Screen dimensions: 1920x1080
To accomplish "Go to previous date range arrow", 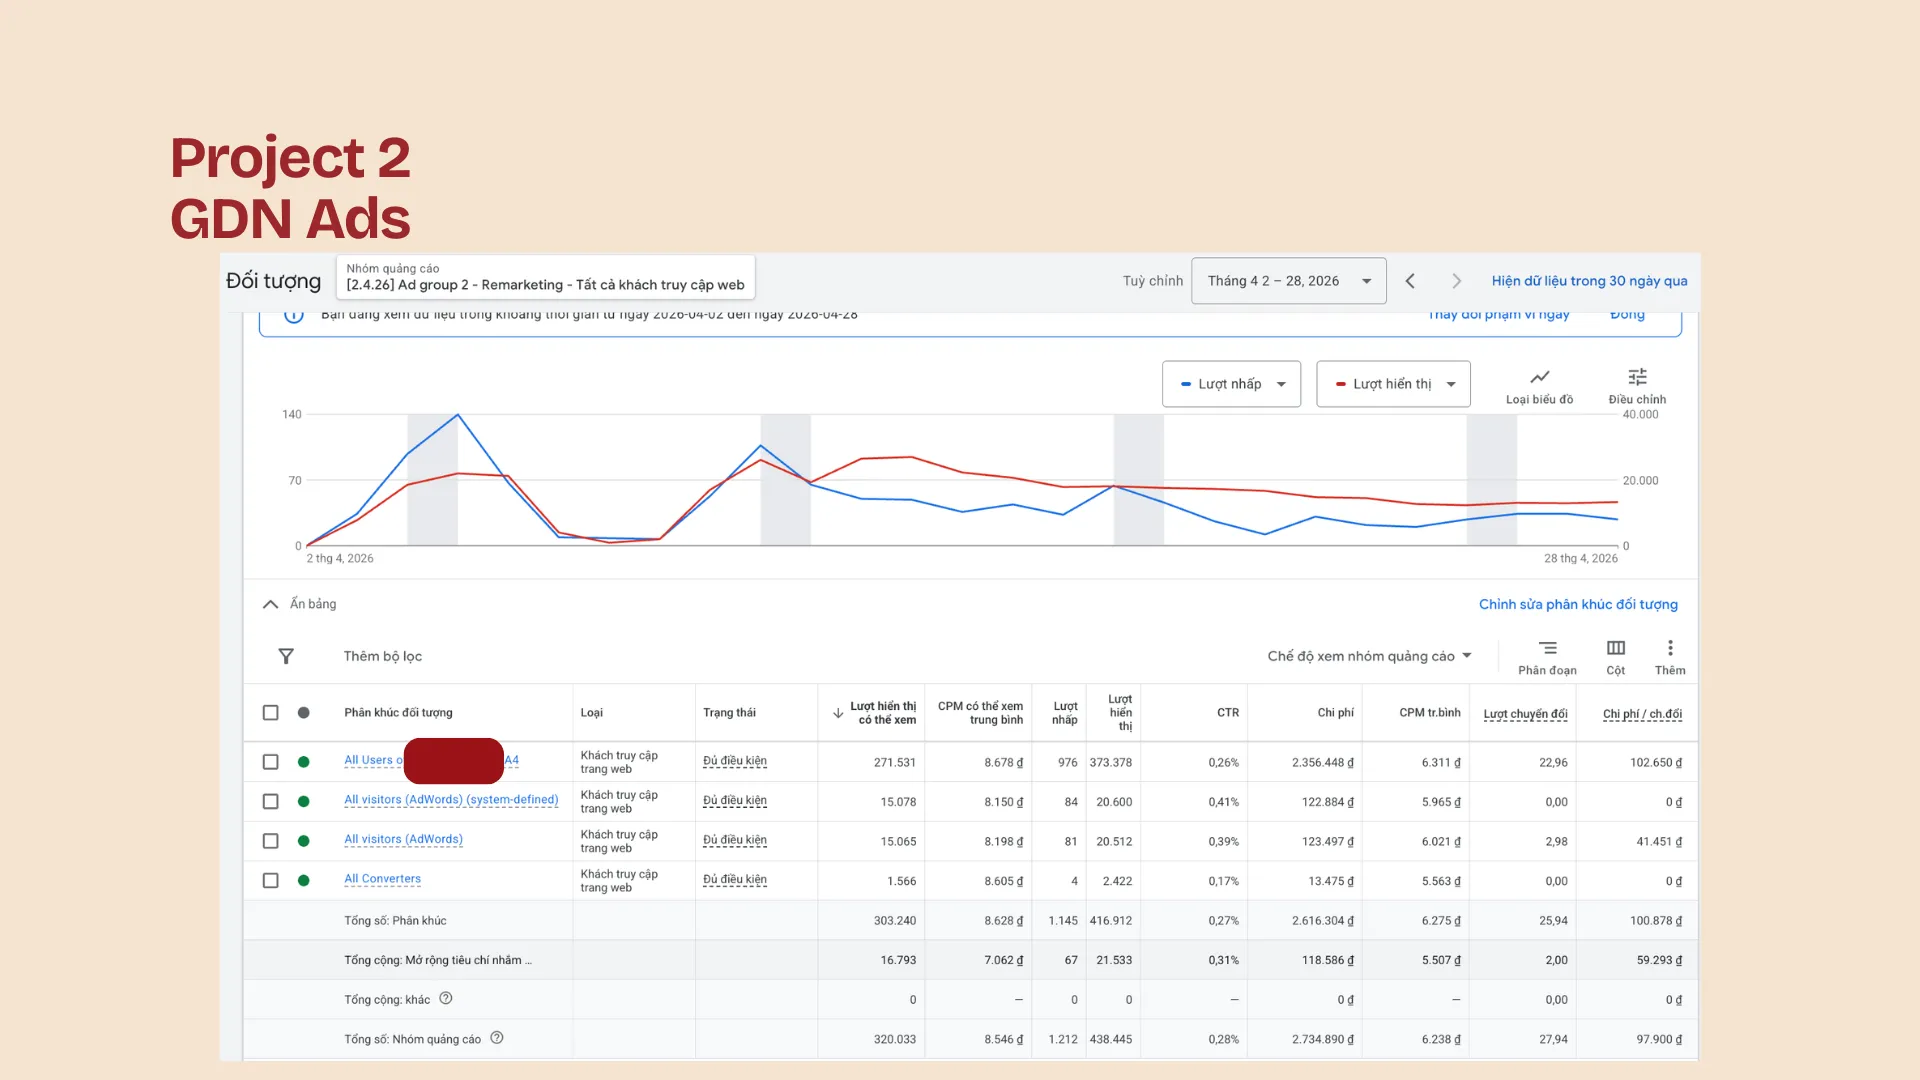I will pos(1410,281).
